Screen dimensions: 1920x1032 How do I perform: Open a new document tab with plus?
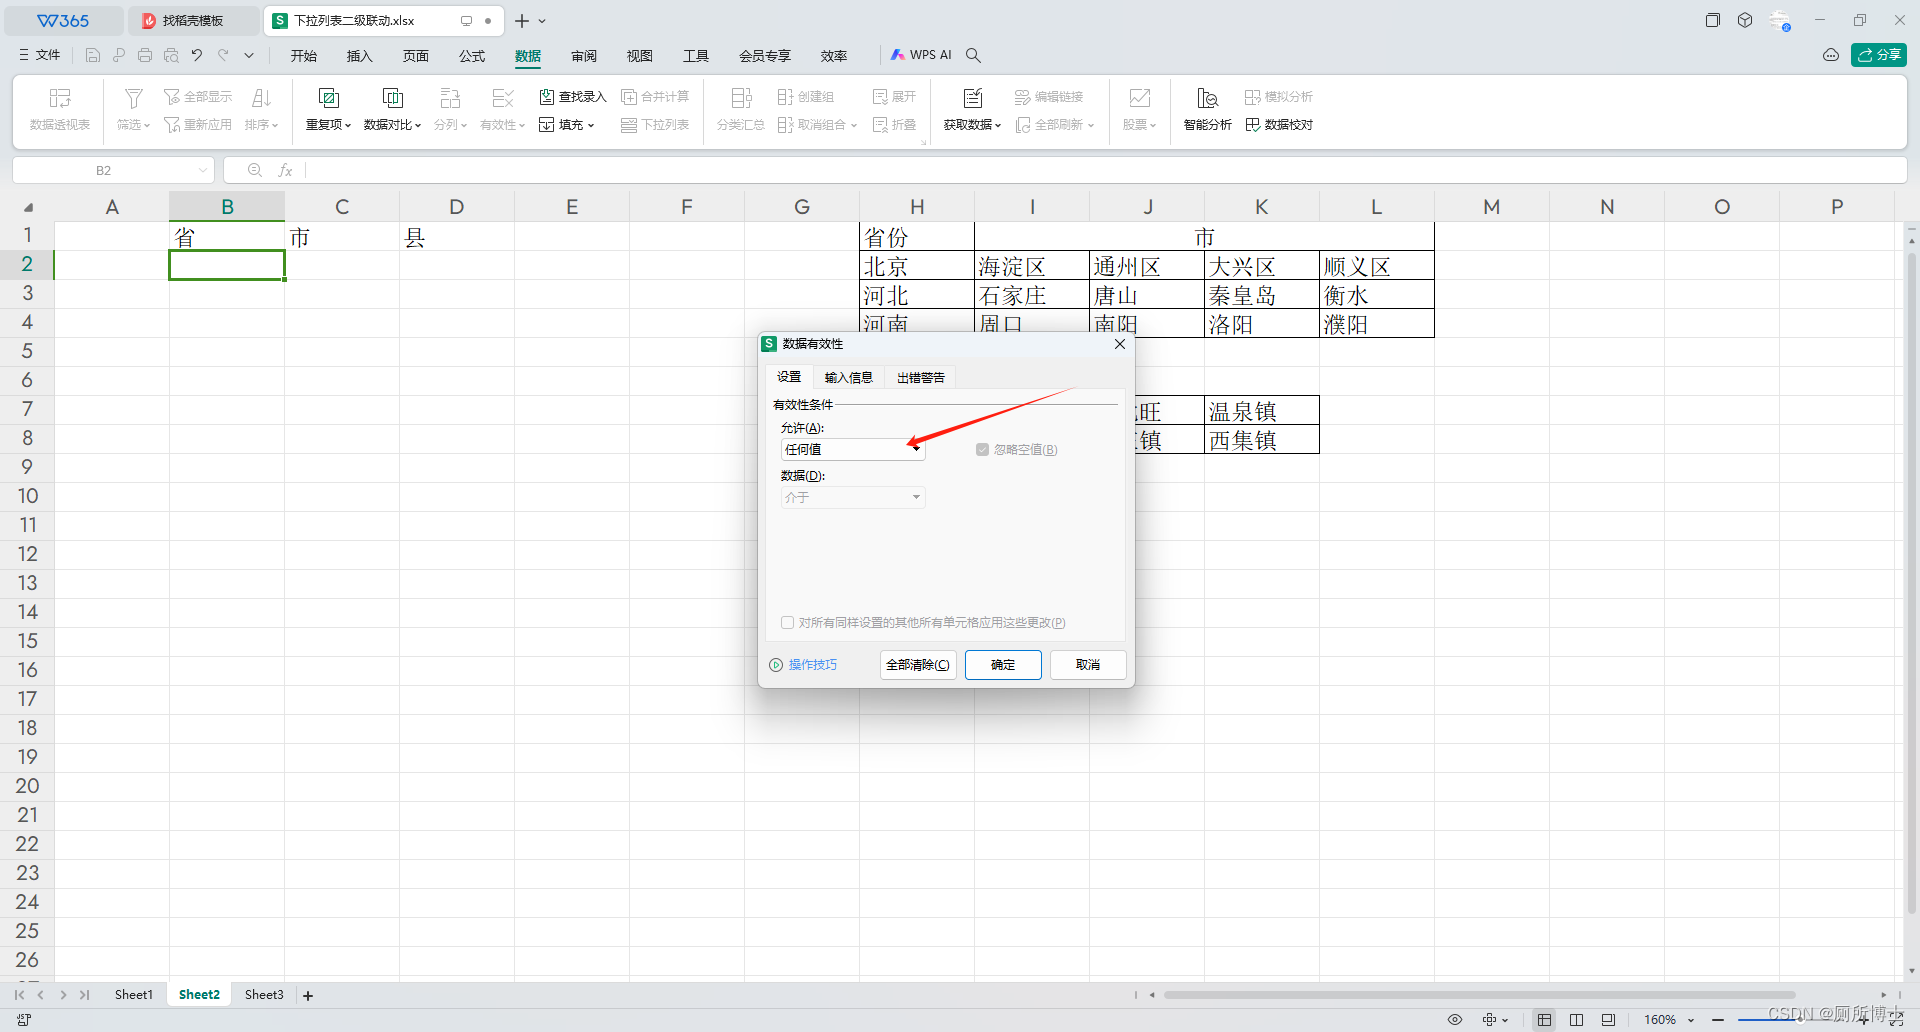tap(522, 21)
